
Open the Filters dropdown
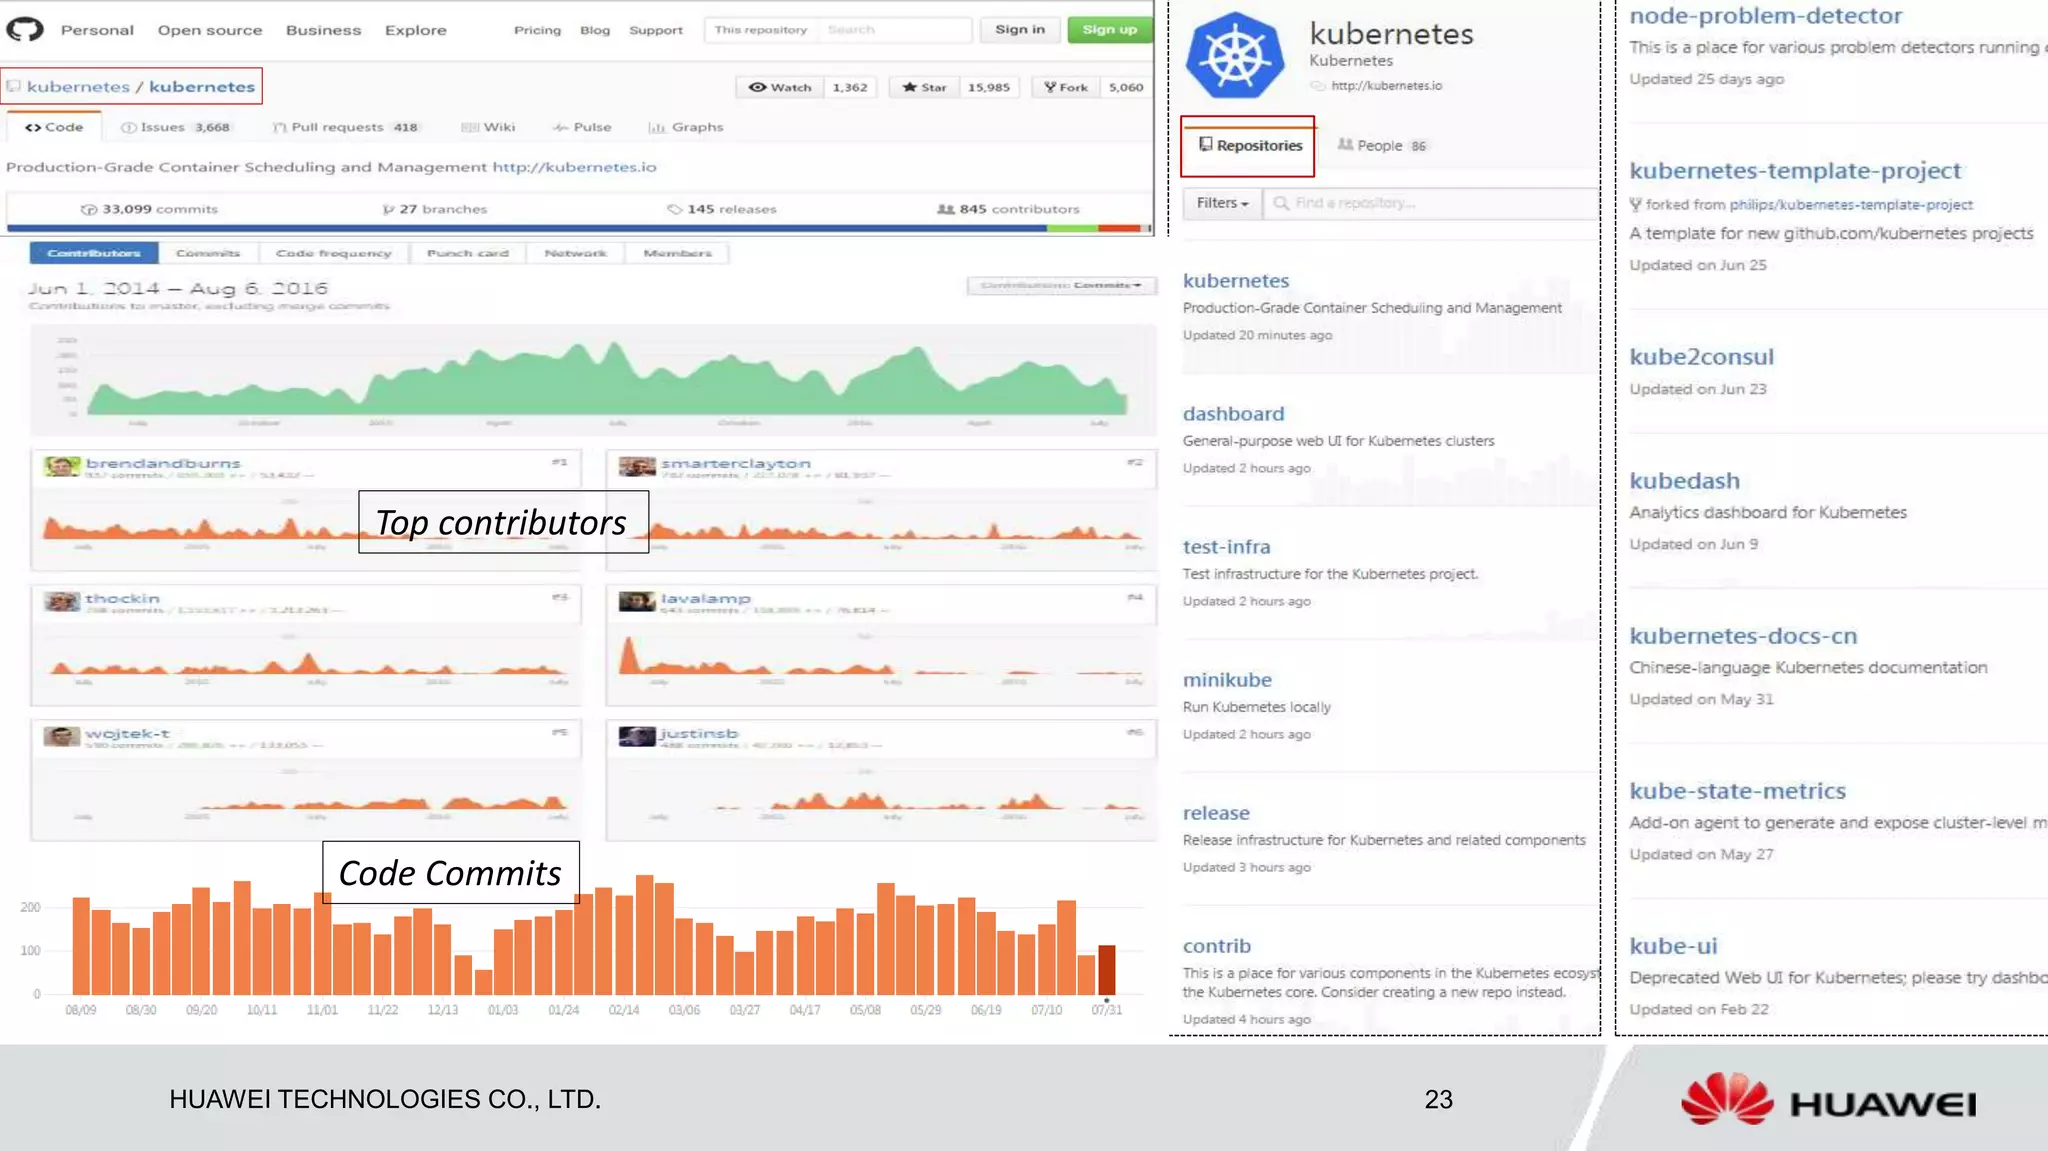[1222, 203]
